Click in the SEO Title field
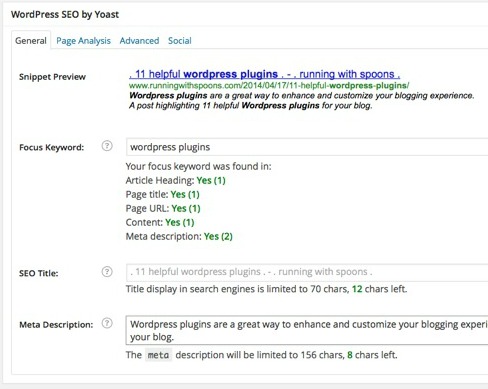Image resolution: width=488 pixels, height=389 pixels. tap(307, 272)
